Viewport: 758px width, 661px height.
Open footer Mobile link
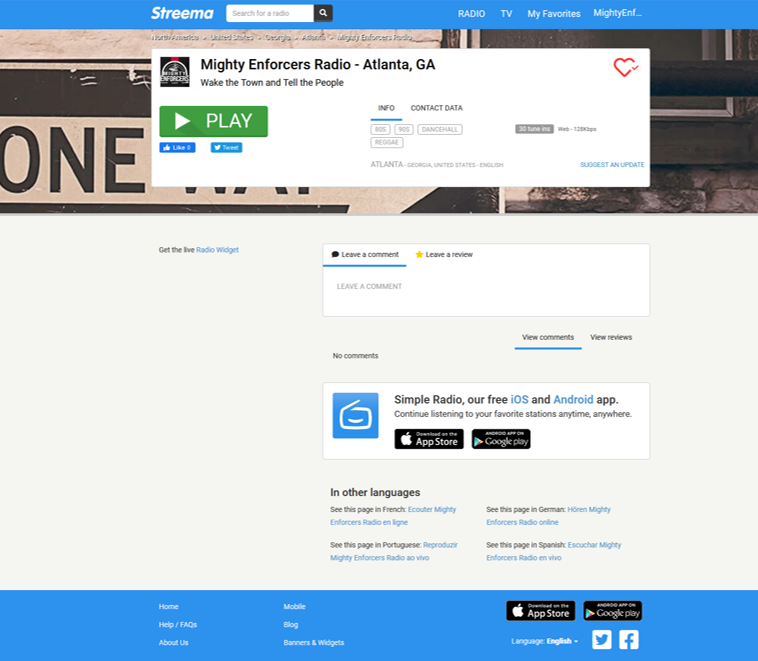pos(294,607)
